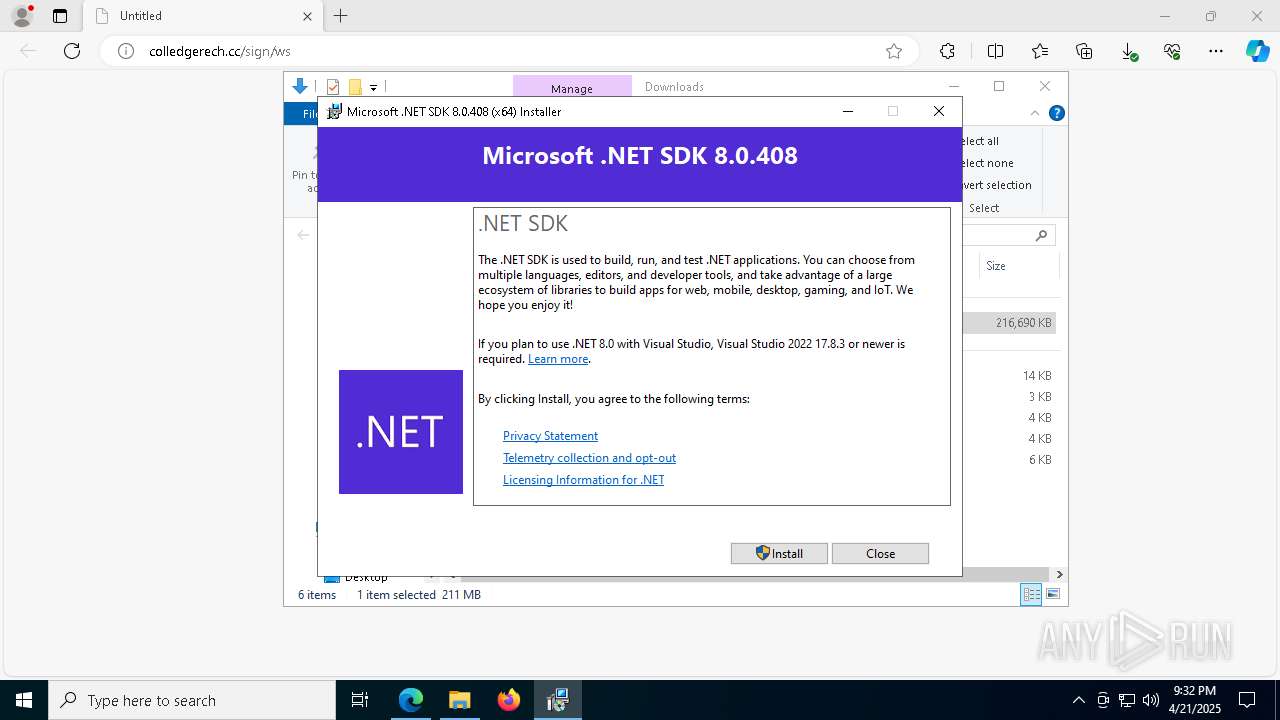Open Microsoft Edge from the taskbar
The image size is (1280, 720).
[x=411, y=700]
